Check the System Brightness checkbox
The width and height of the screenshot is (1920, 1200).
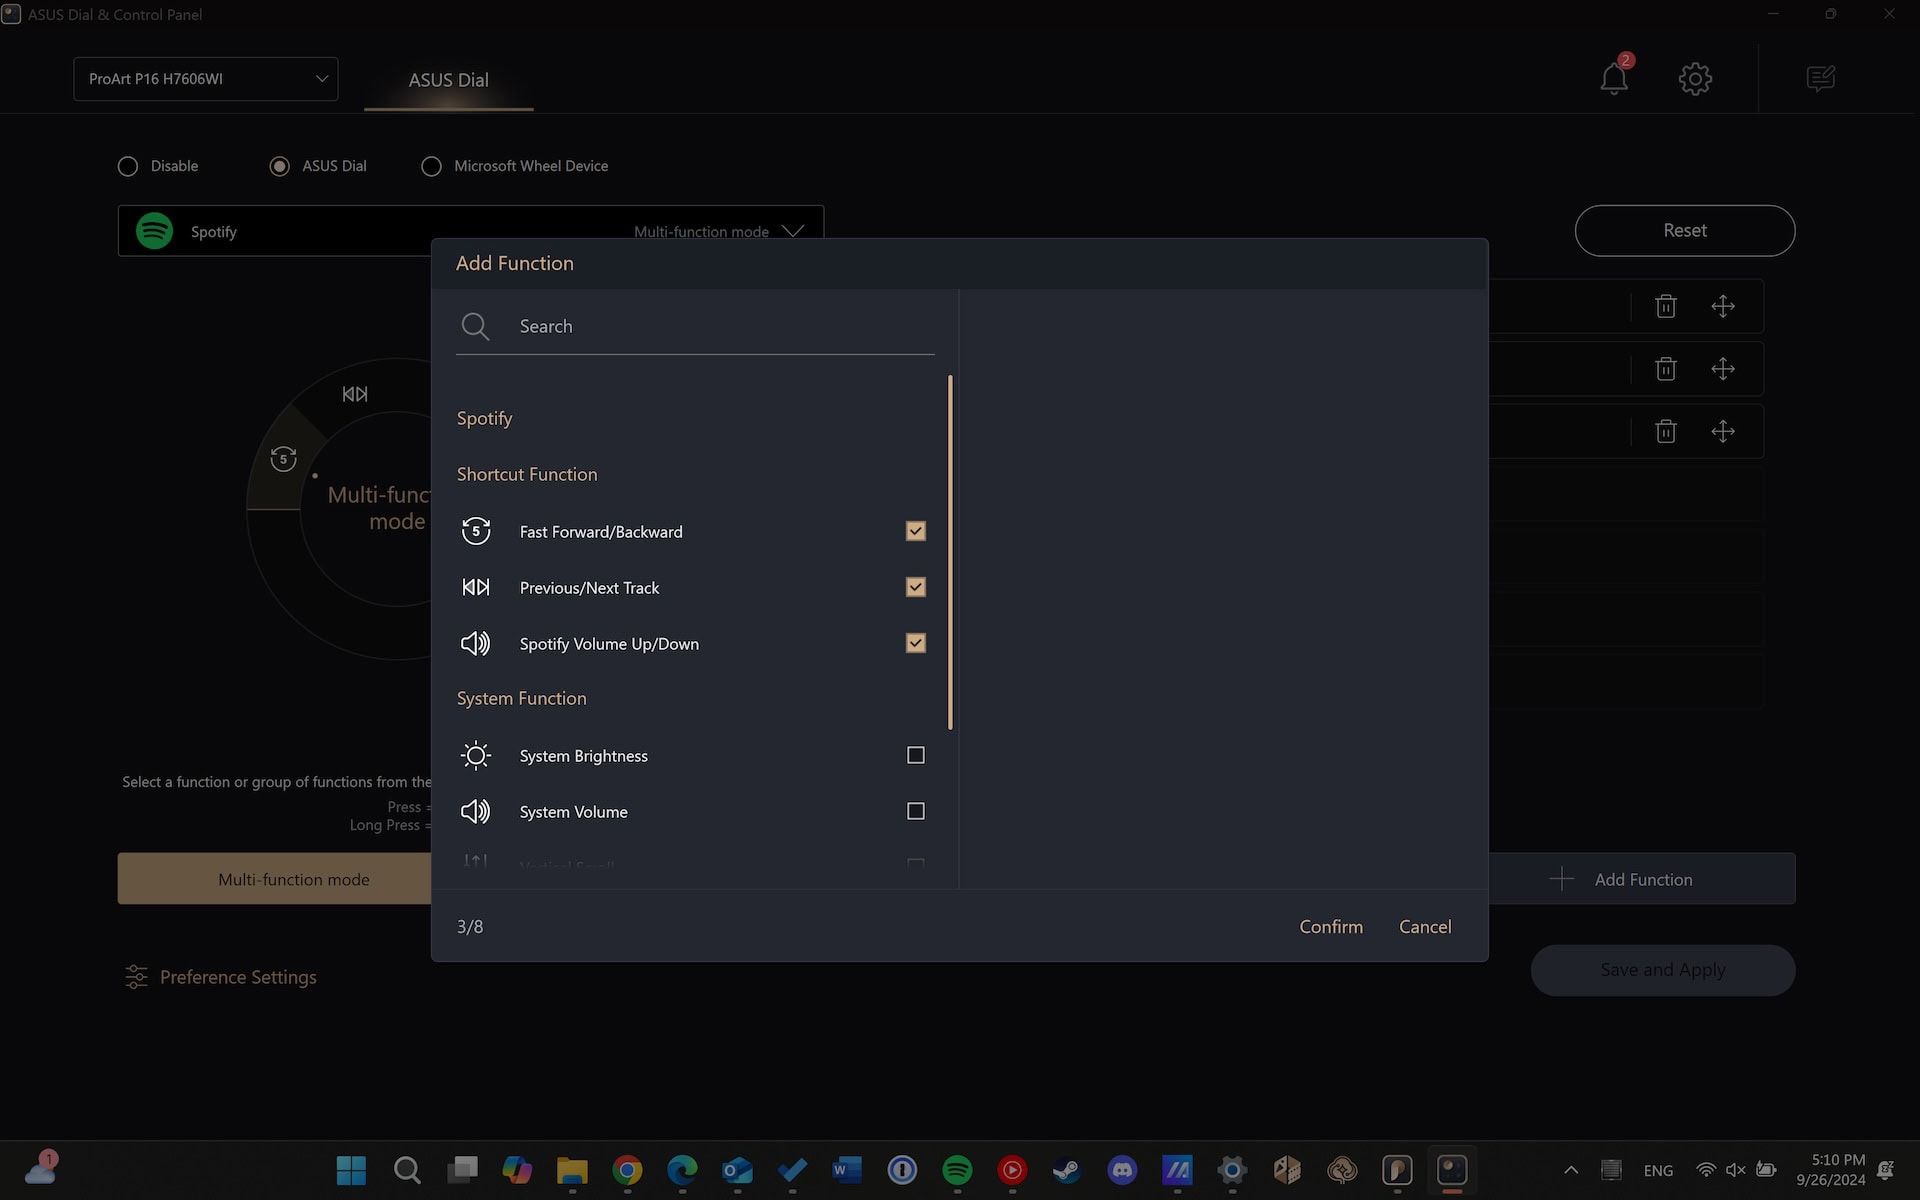(916, 755)
